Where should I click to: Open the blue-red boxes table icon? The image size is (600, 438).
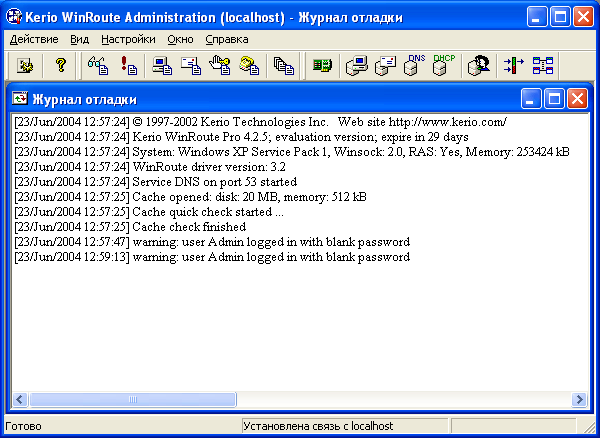[543, 65]
